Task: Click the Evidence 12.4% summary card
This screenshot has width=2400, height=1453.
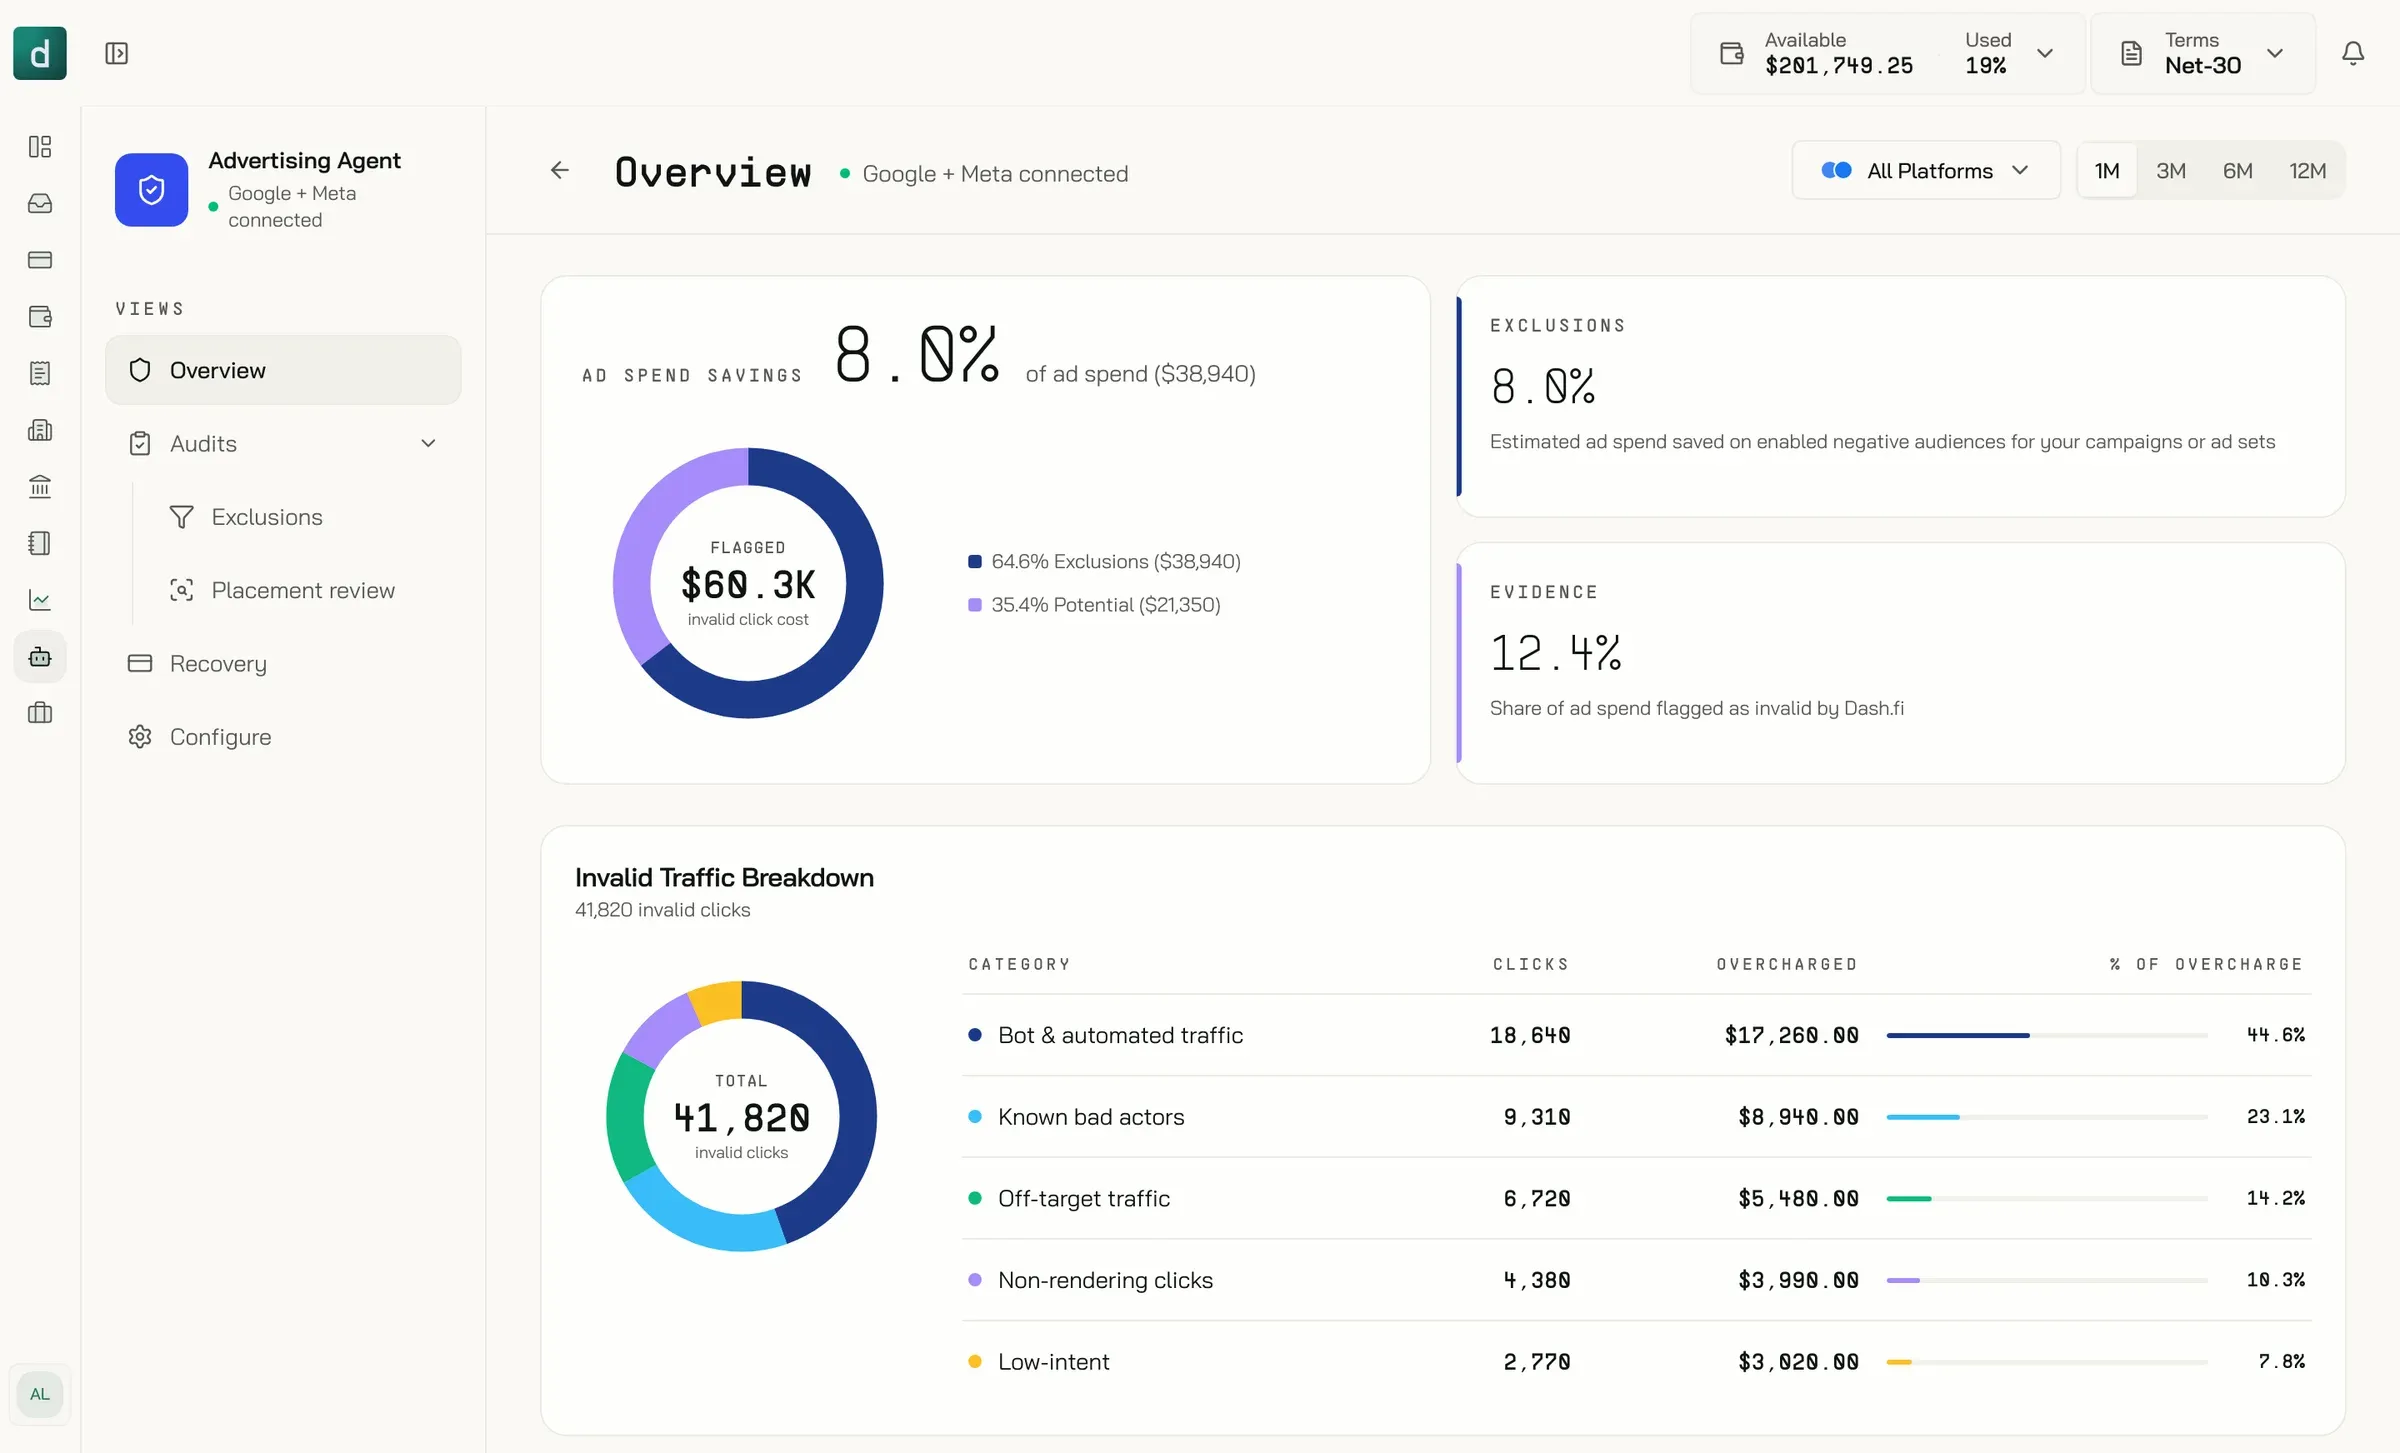Action: pyautogui.click(x=1901, y=664)
